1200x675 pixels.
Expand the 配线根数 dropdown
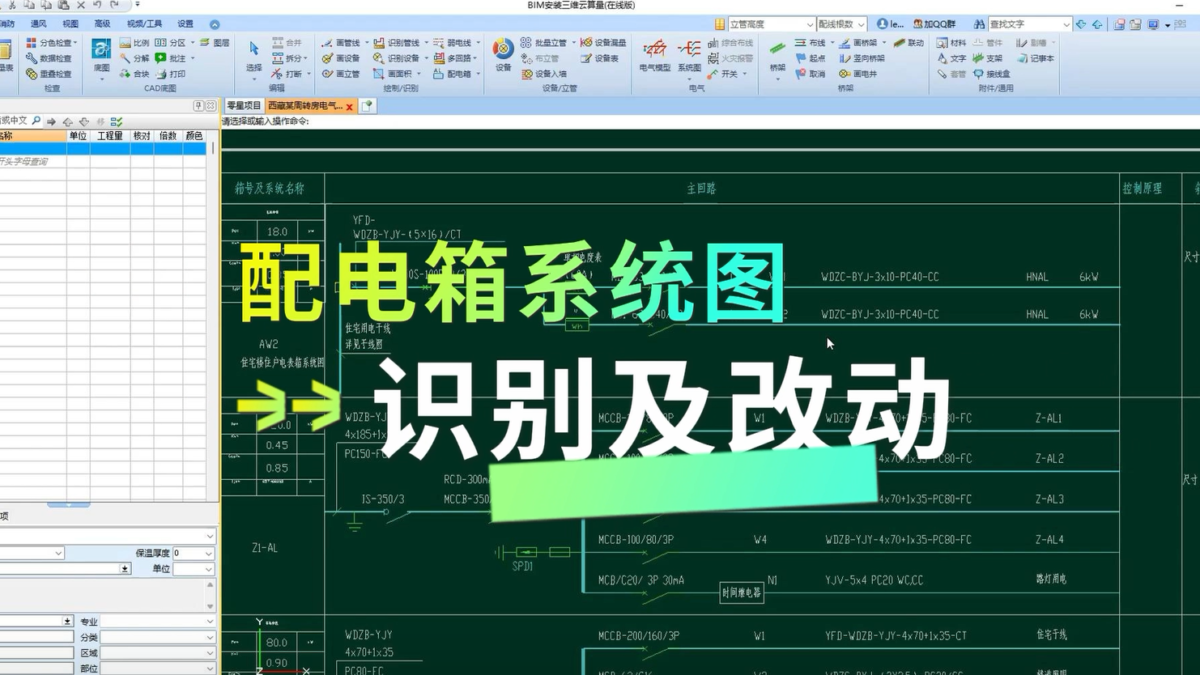tap(861, 24)
